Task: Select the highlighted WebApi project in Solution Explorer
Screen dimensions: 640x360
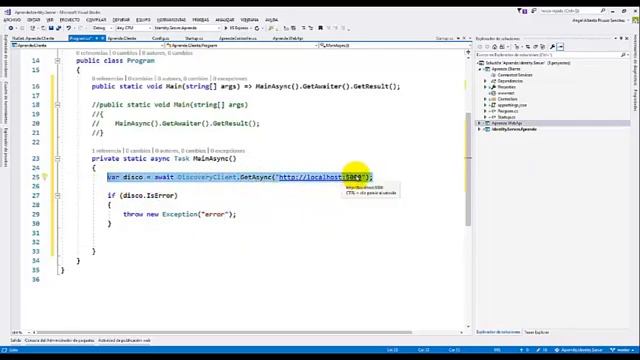Action: [554, 123]
